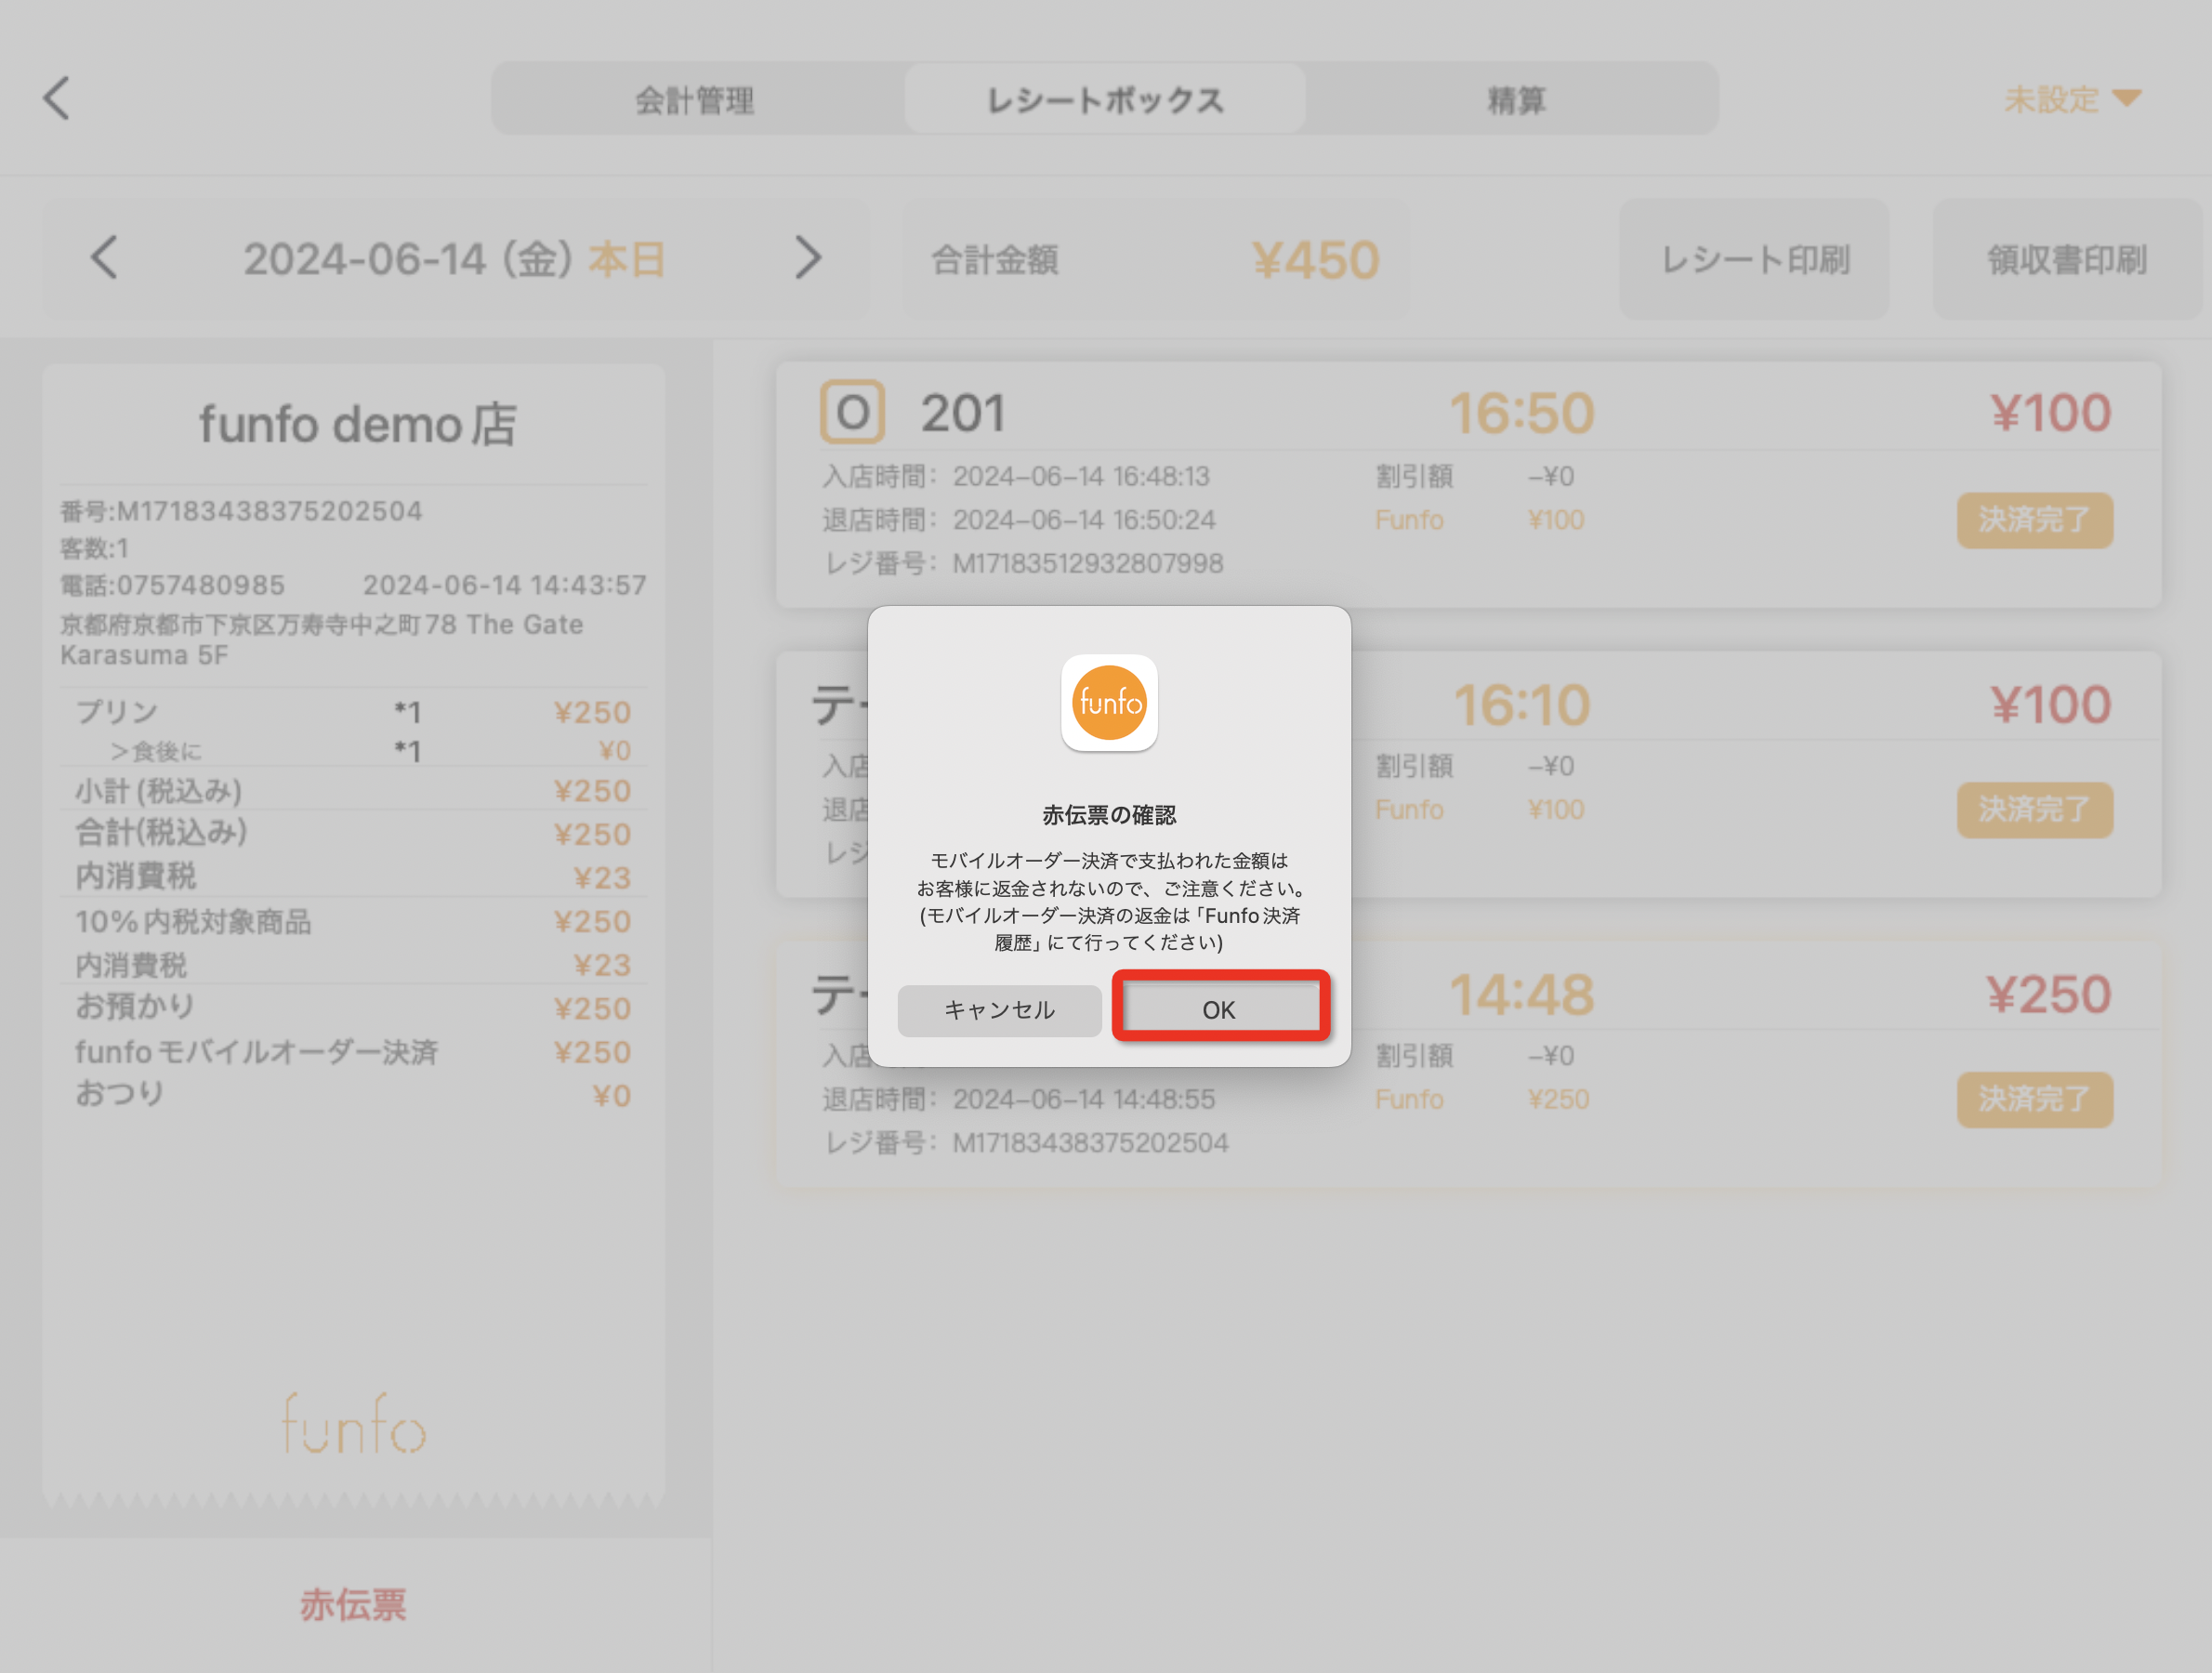
Task: Click the 16:50 receipt time
Action: pyautogui.click(x=1521, y=413)
